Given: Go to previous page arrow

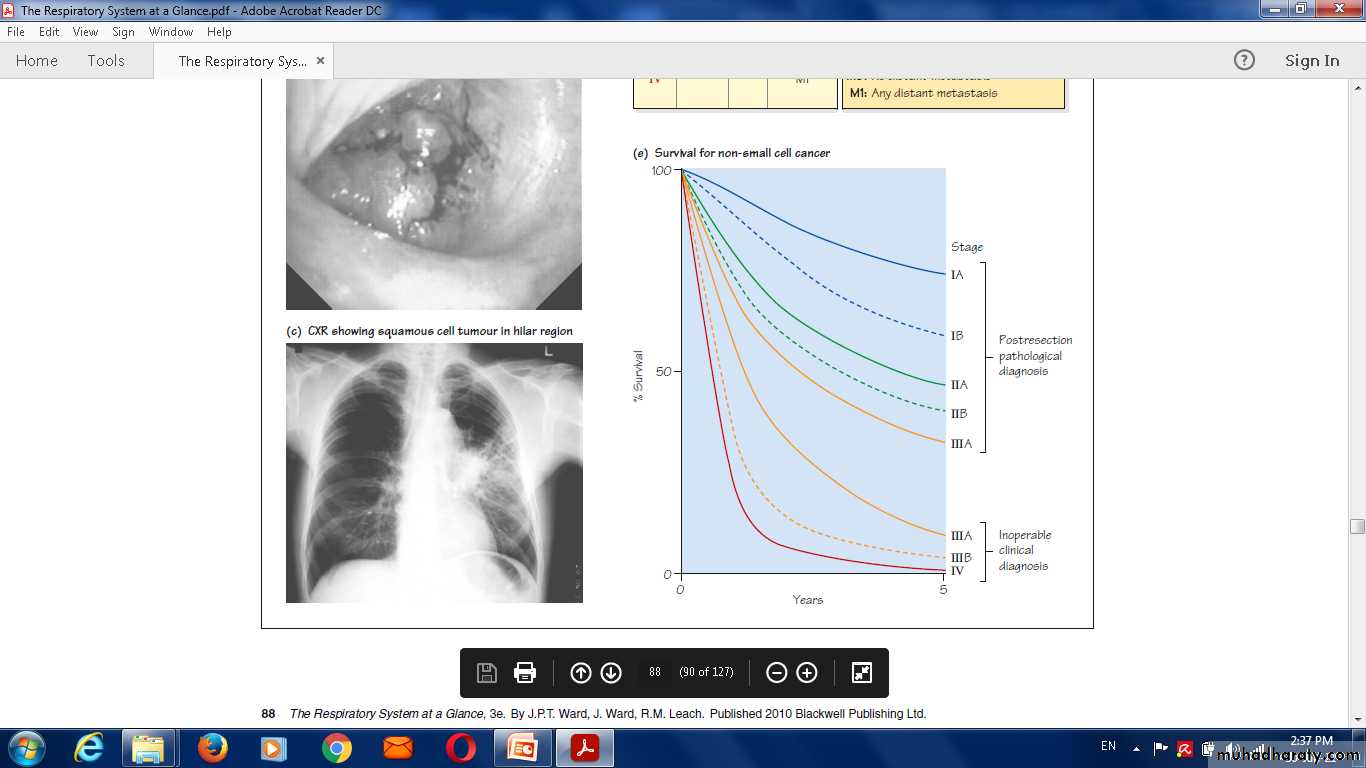Looking at the screenshot, I should click(581, 673).
